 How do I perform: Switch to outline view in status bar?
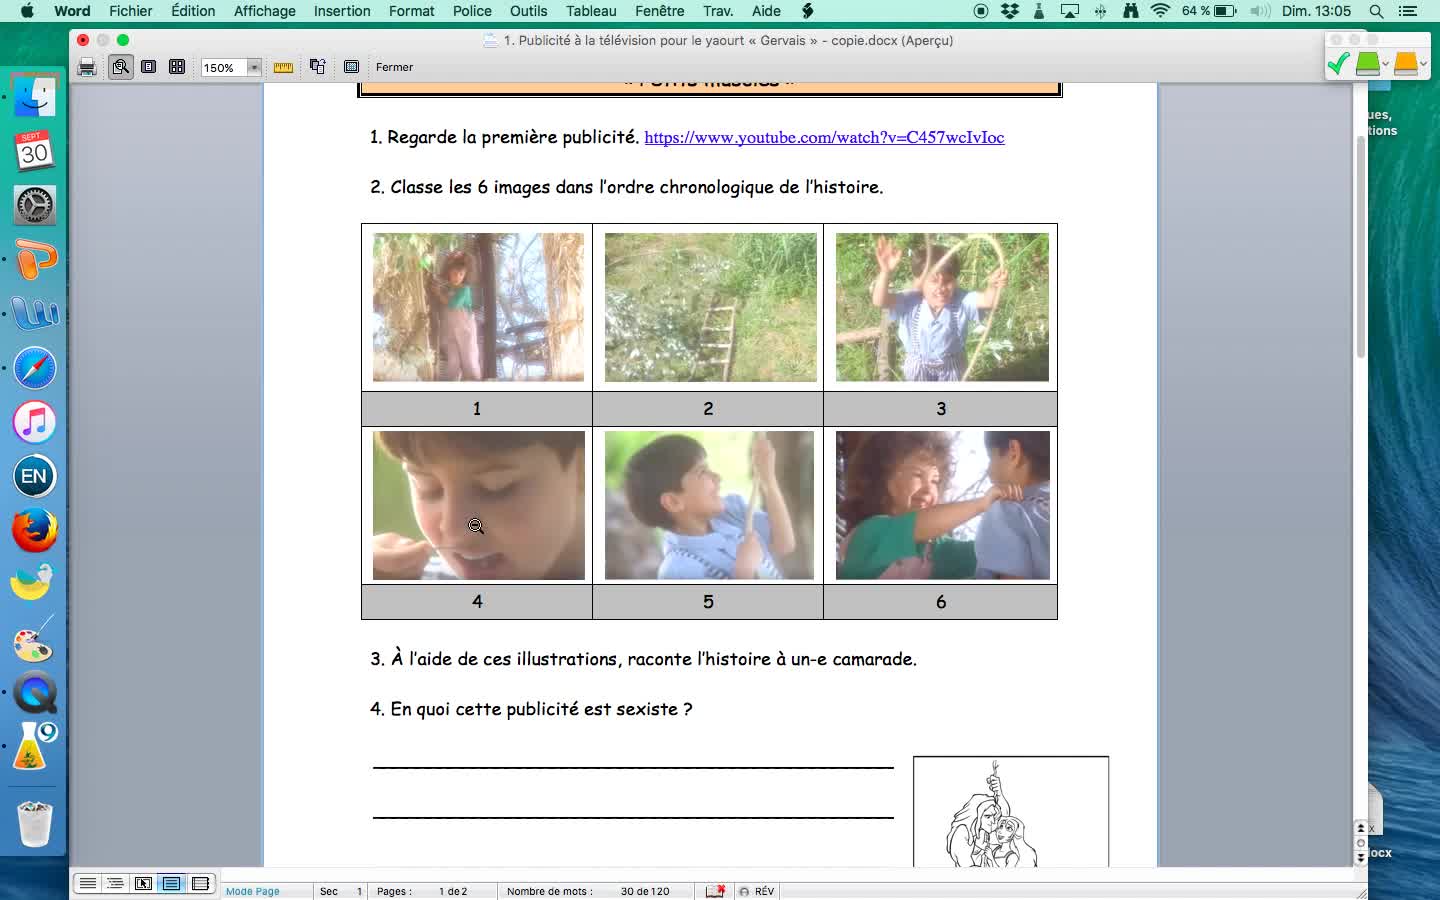[x=115, y=884]
